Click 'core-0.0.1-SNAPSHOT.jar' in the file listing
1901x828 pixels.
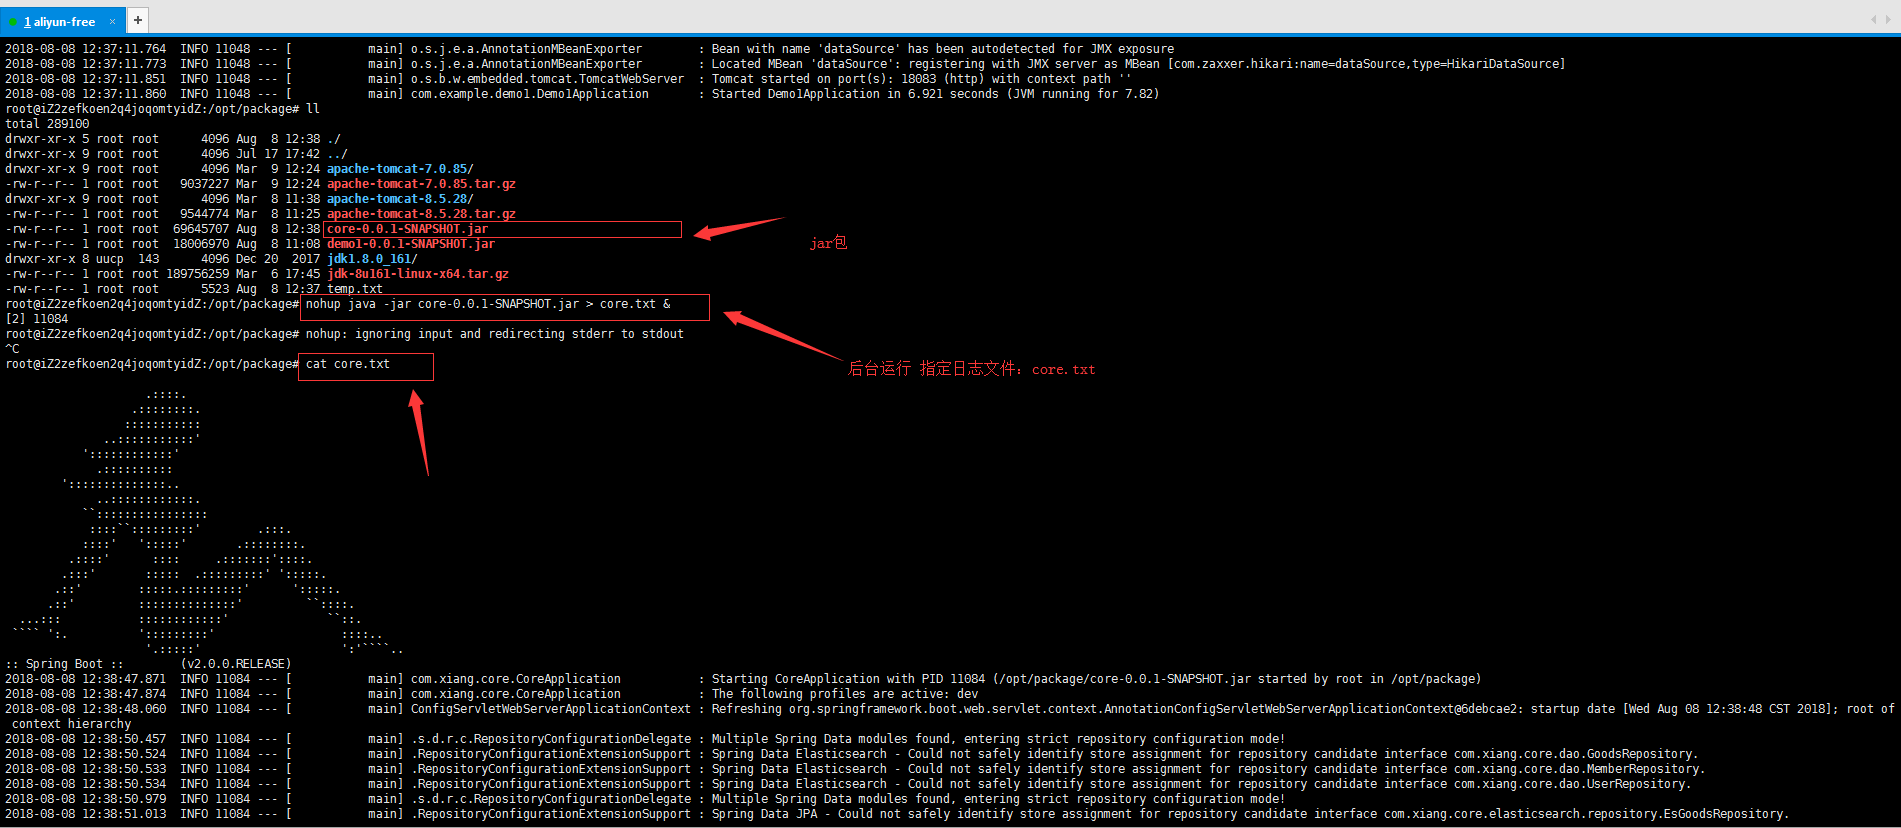tap(407, 229)
